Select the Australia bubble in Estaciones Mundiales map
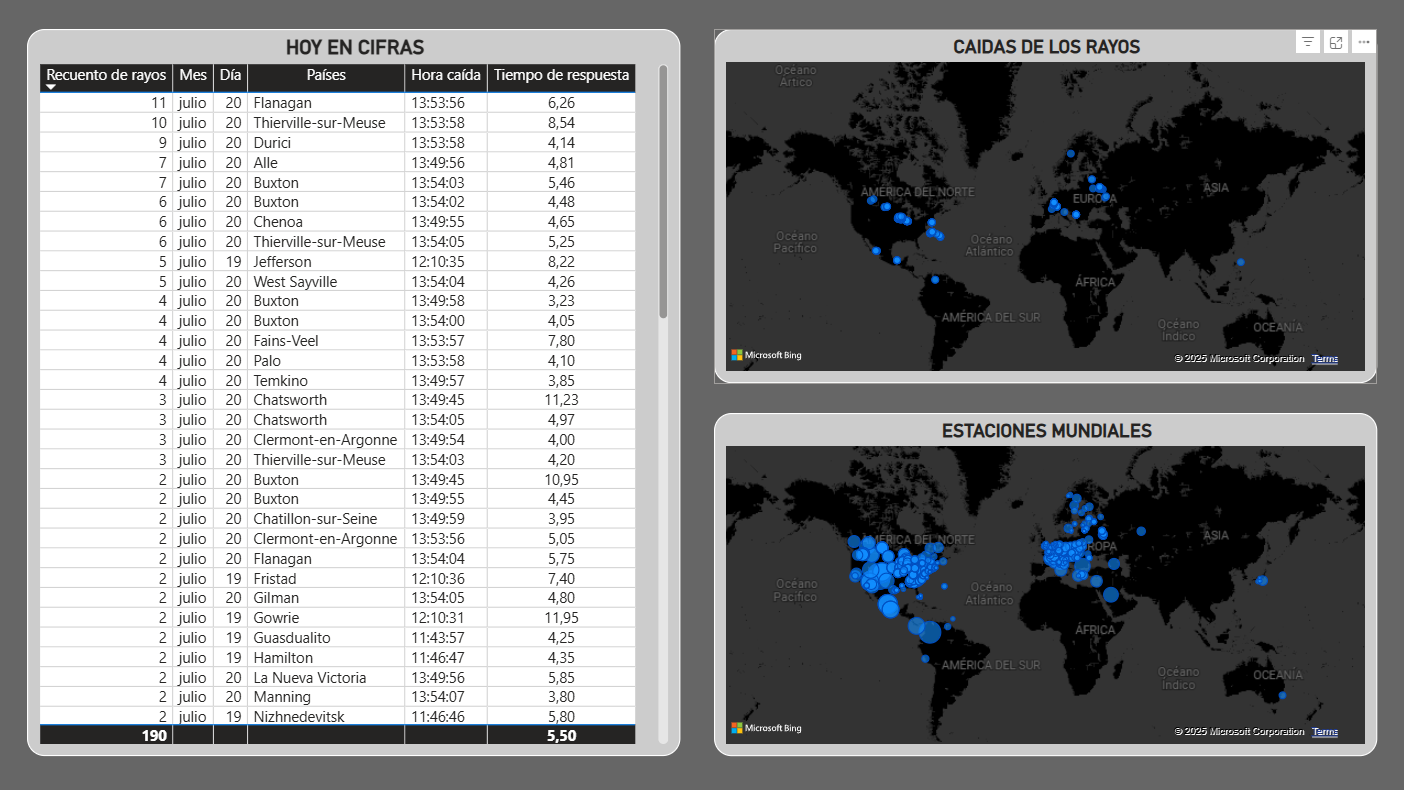Image resolution: width=1404 pixels, height=790 pixels. pos(1282,695)
